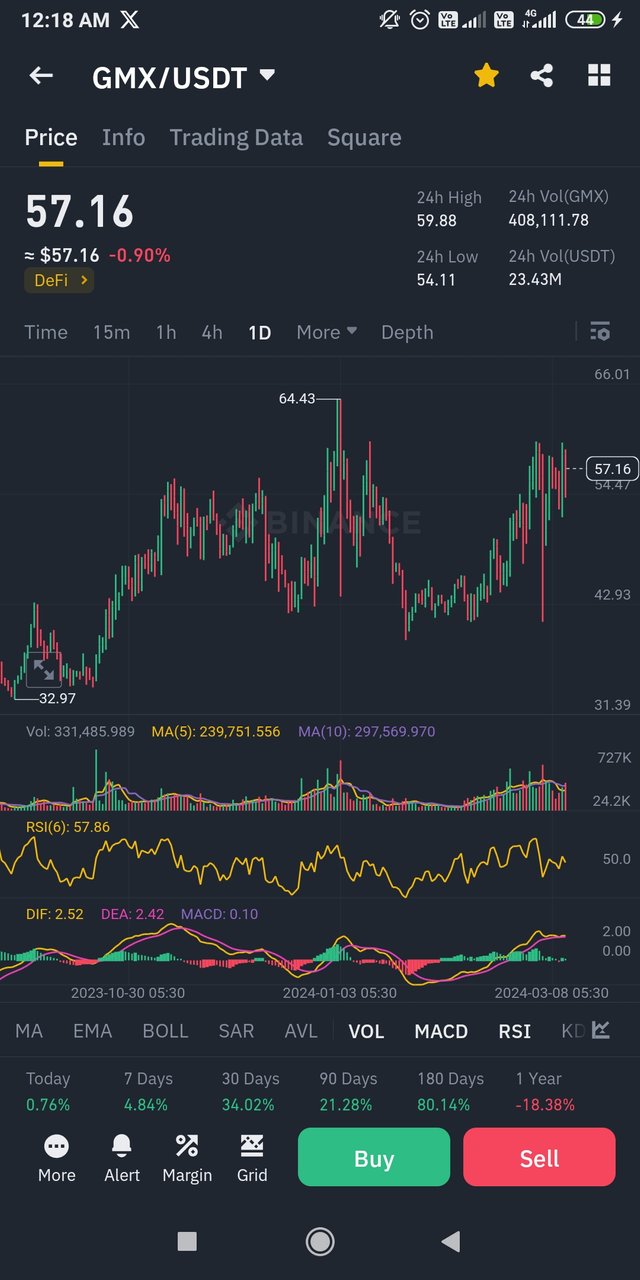Open the Depth chart view
Screen dimensions: 640x1280
(x=407, y=332)
